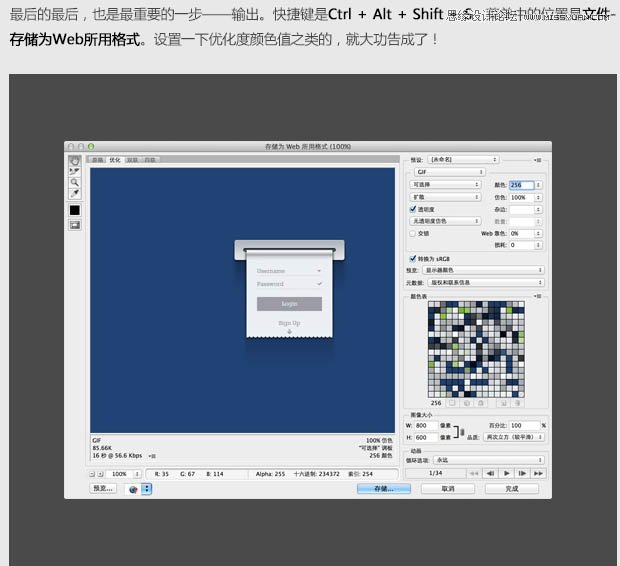Open the Web snap value stepper arrows

click(x=538, y=234)
